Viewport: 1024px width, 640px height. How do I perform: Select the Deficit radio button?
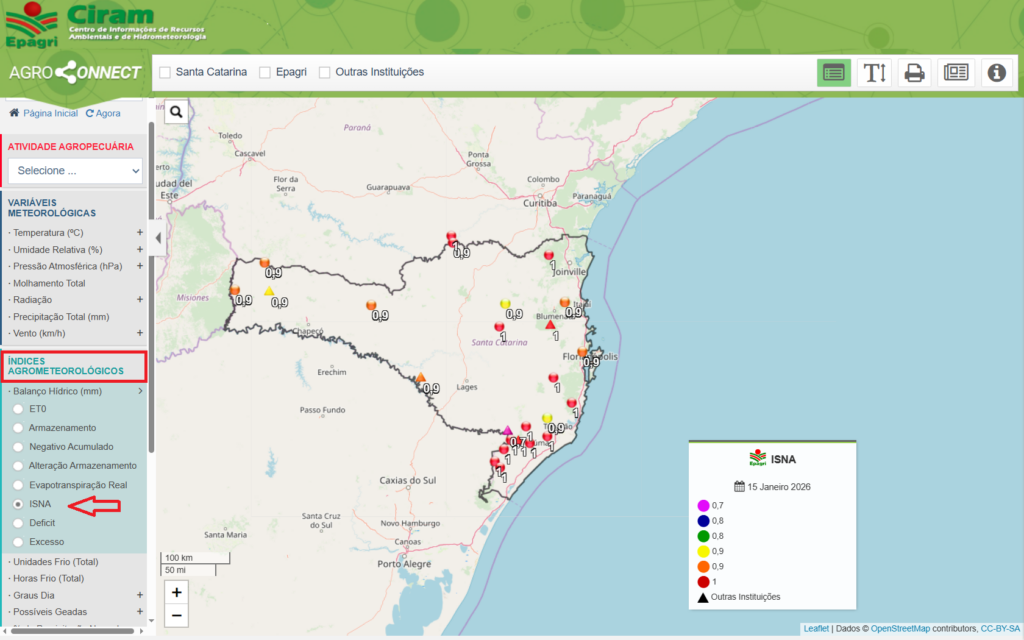(x=18, y=523)
